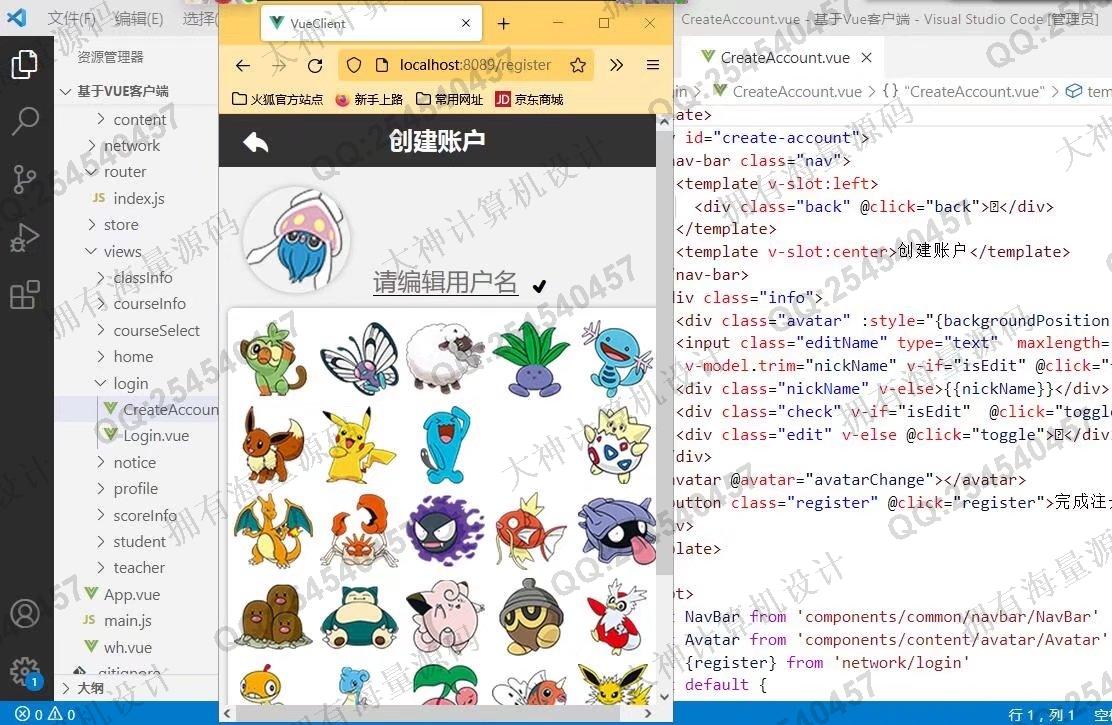Open the 编辑(E) menu
The image size is (1112, 725).
tap(138, 18)
